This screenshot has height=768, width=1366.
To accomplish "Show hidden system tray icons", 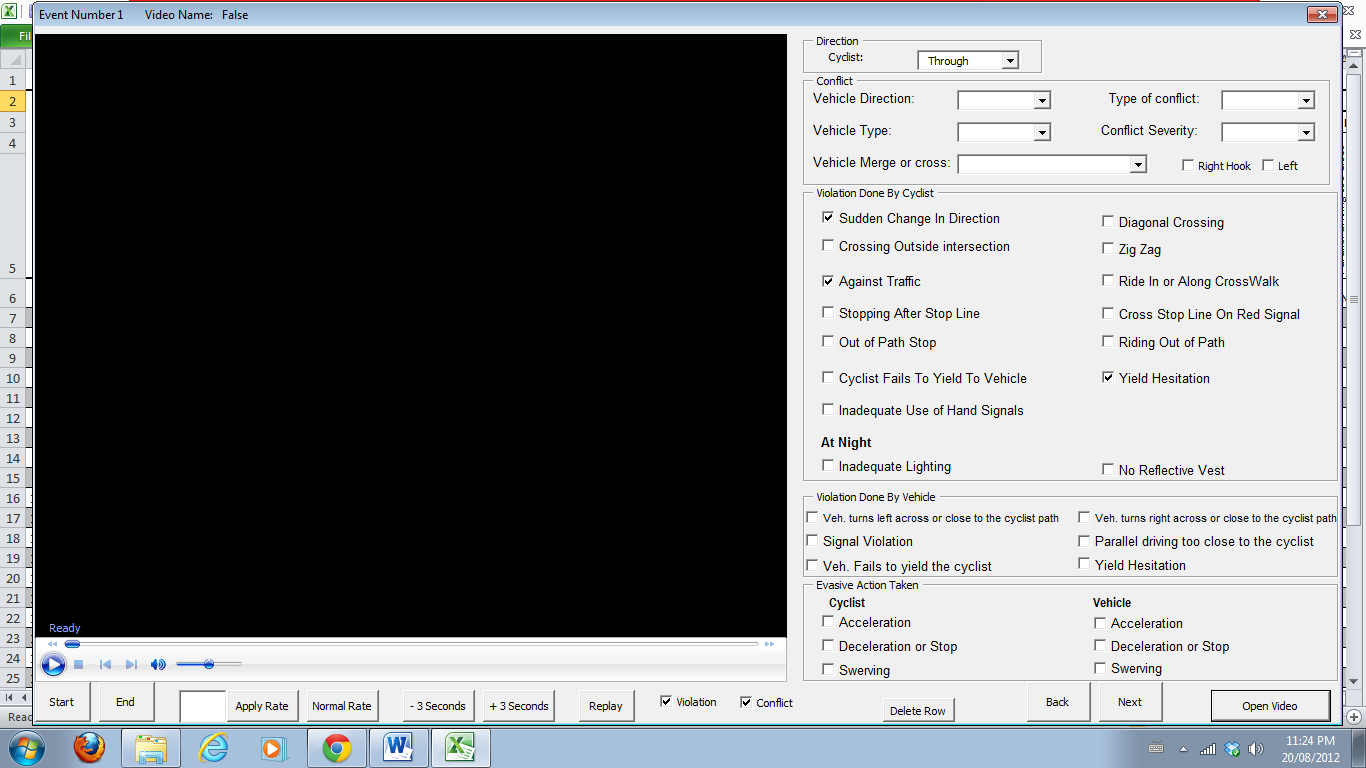I will click(x=1184, y=749).
